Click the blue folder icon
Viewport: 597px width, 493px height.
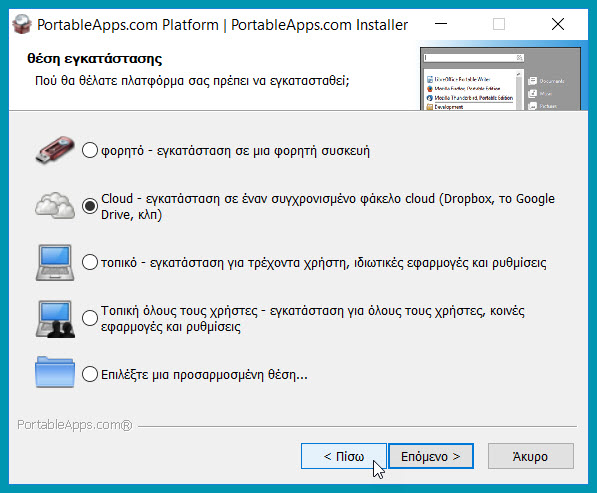(x=55, y=372)
